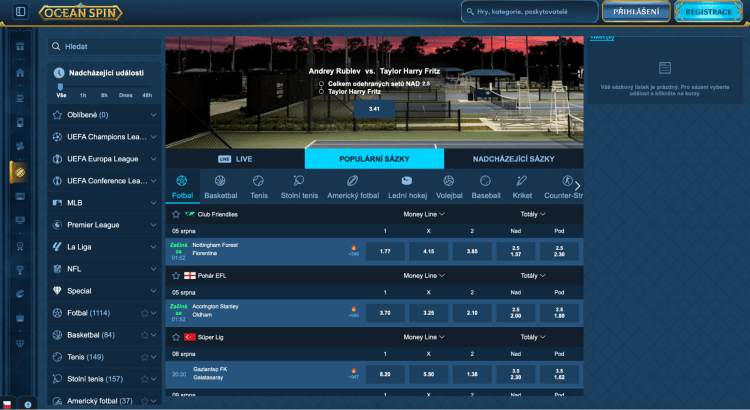The image size is (750, 410).
Task: Toggle favorite star for Tenis (149)
Action: [x=144, y=357]
